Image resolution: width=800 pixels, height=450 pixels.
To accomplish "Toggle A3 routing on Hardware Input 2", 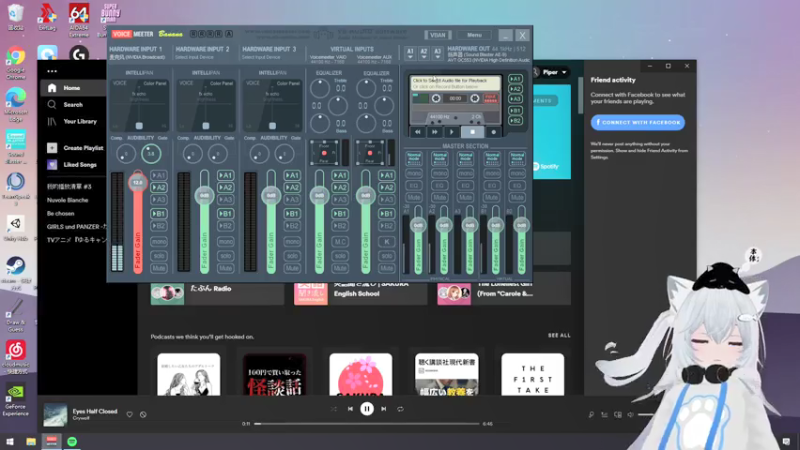I will [x=226, y=200].
